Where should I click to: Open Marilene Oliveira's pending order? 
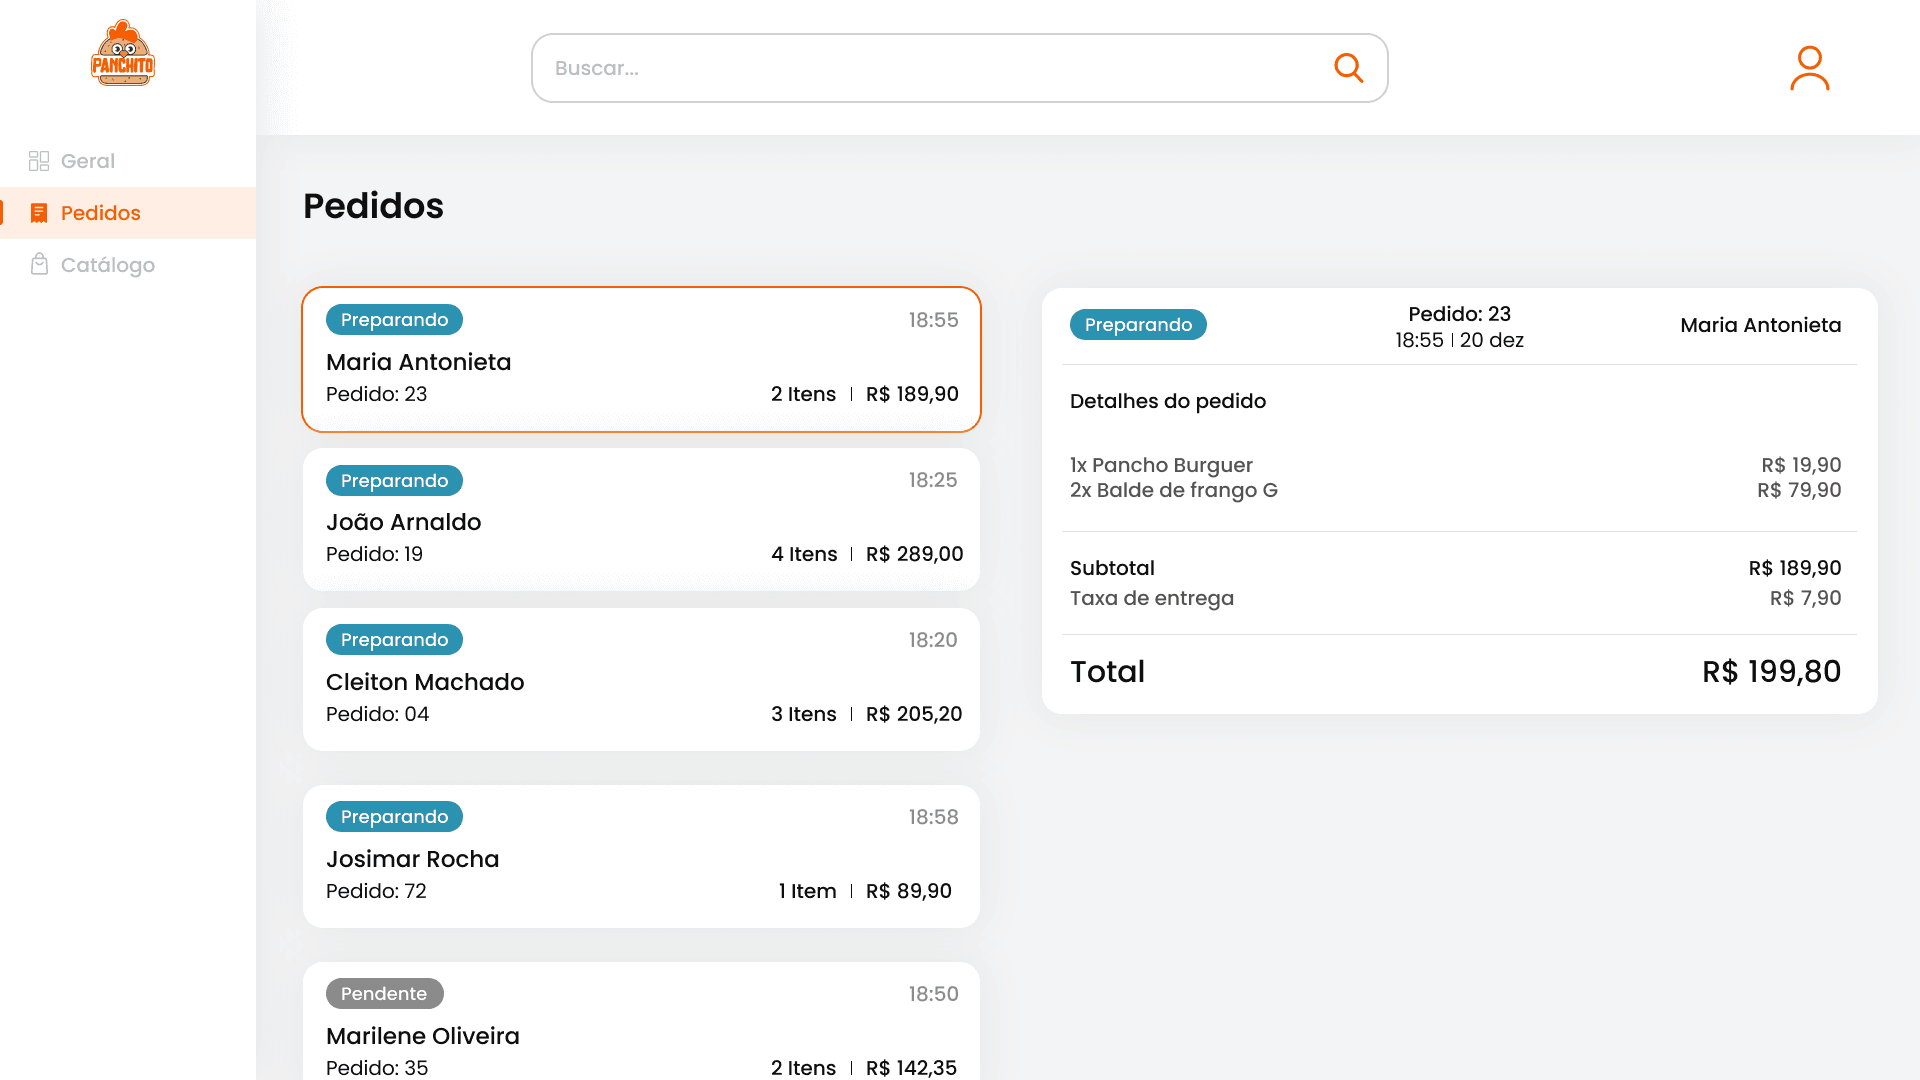pyautogui.click(x=641, y=1030)
